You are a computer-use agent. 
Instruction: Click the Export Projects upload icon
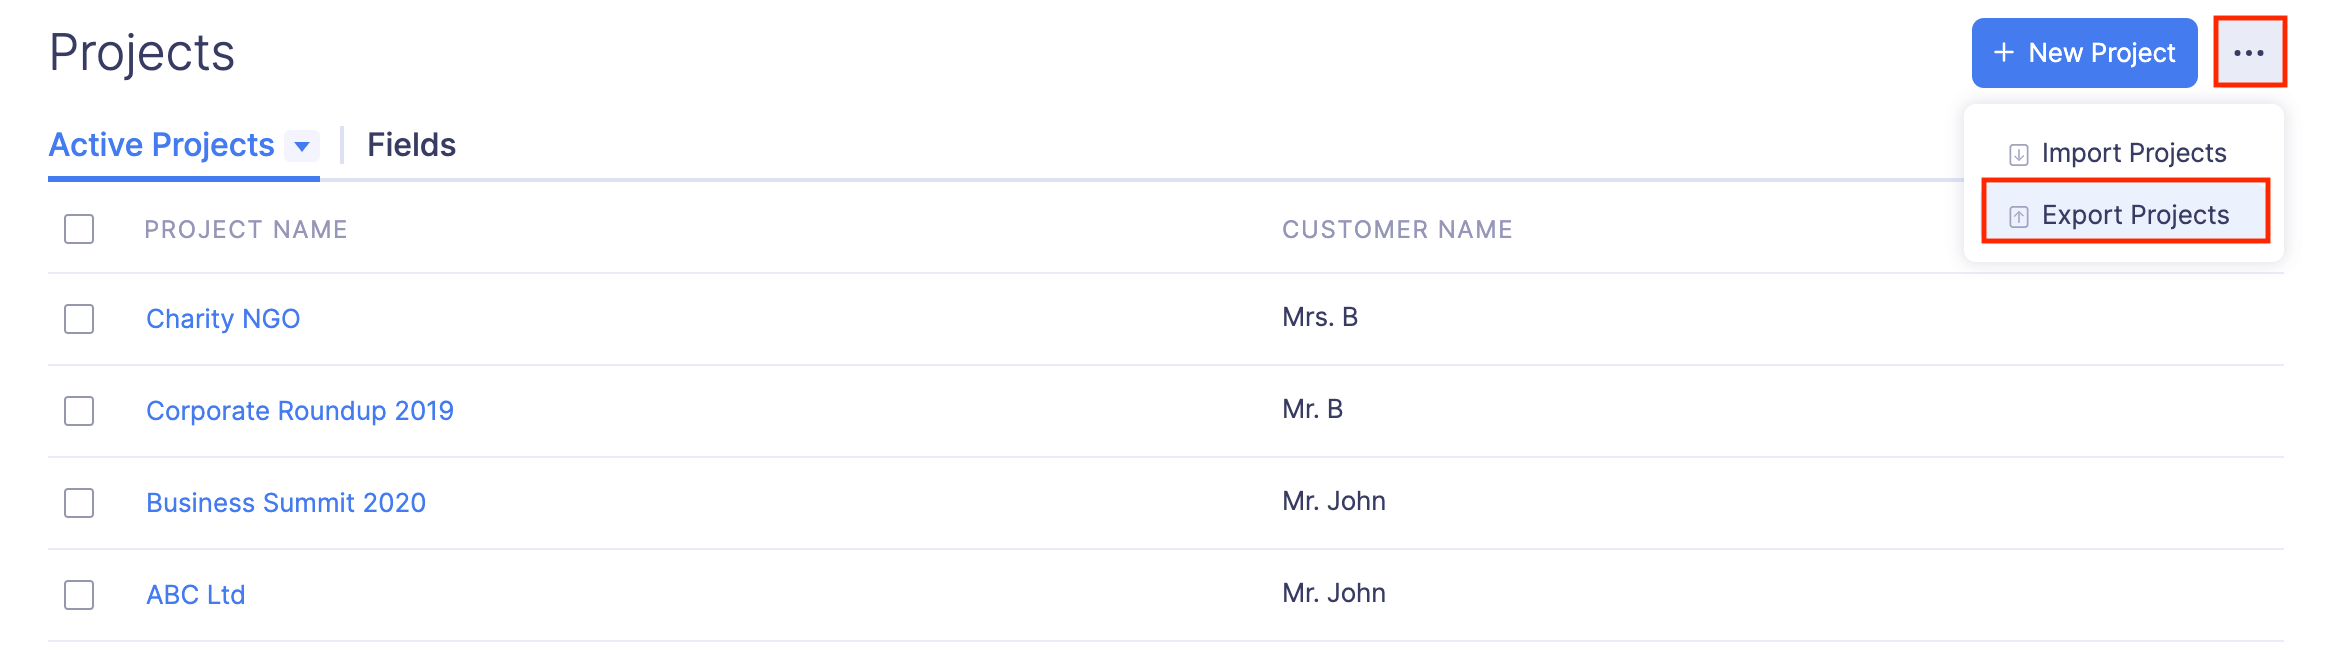2019,216
